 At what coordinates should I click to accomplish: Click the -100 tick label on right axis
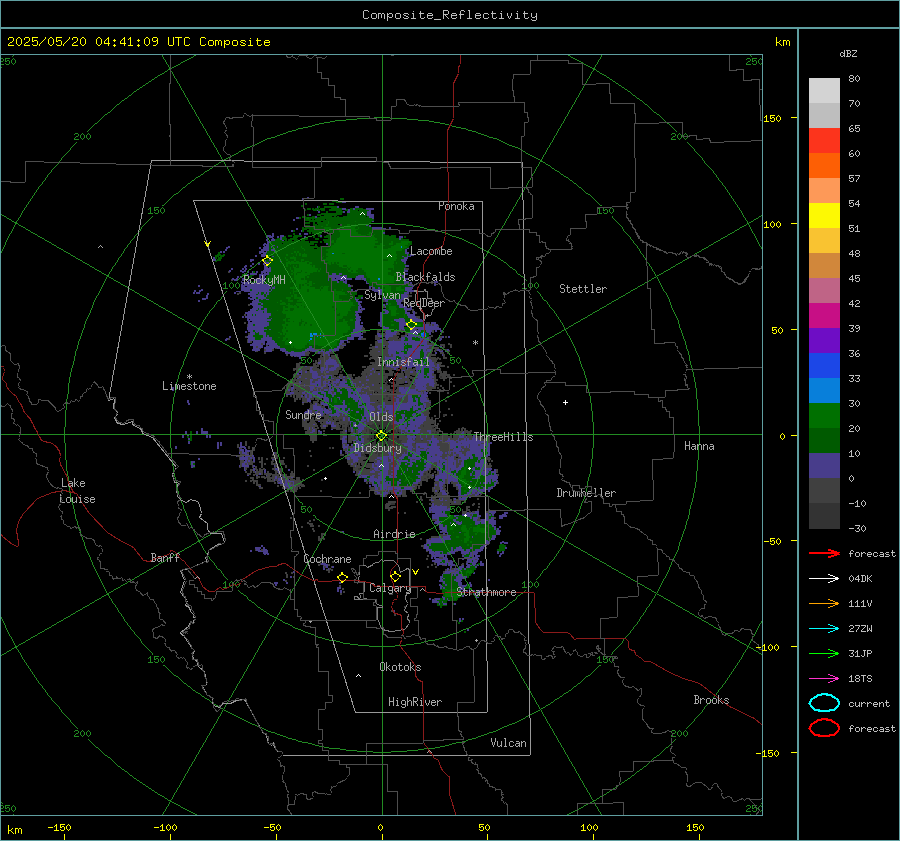(769, 647)
